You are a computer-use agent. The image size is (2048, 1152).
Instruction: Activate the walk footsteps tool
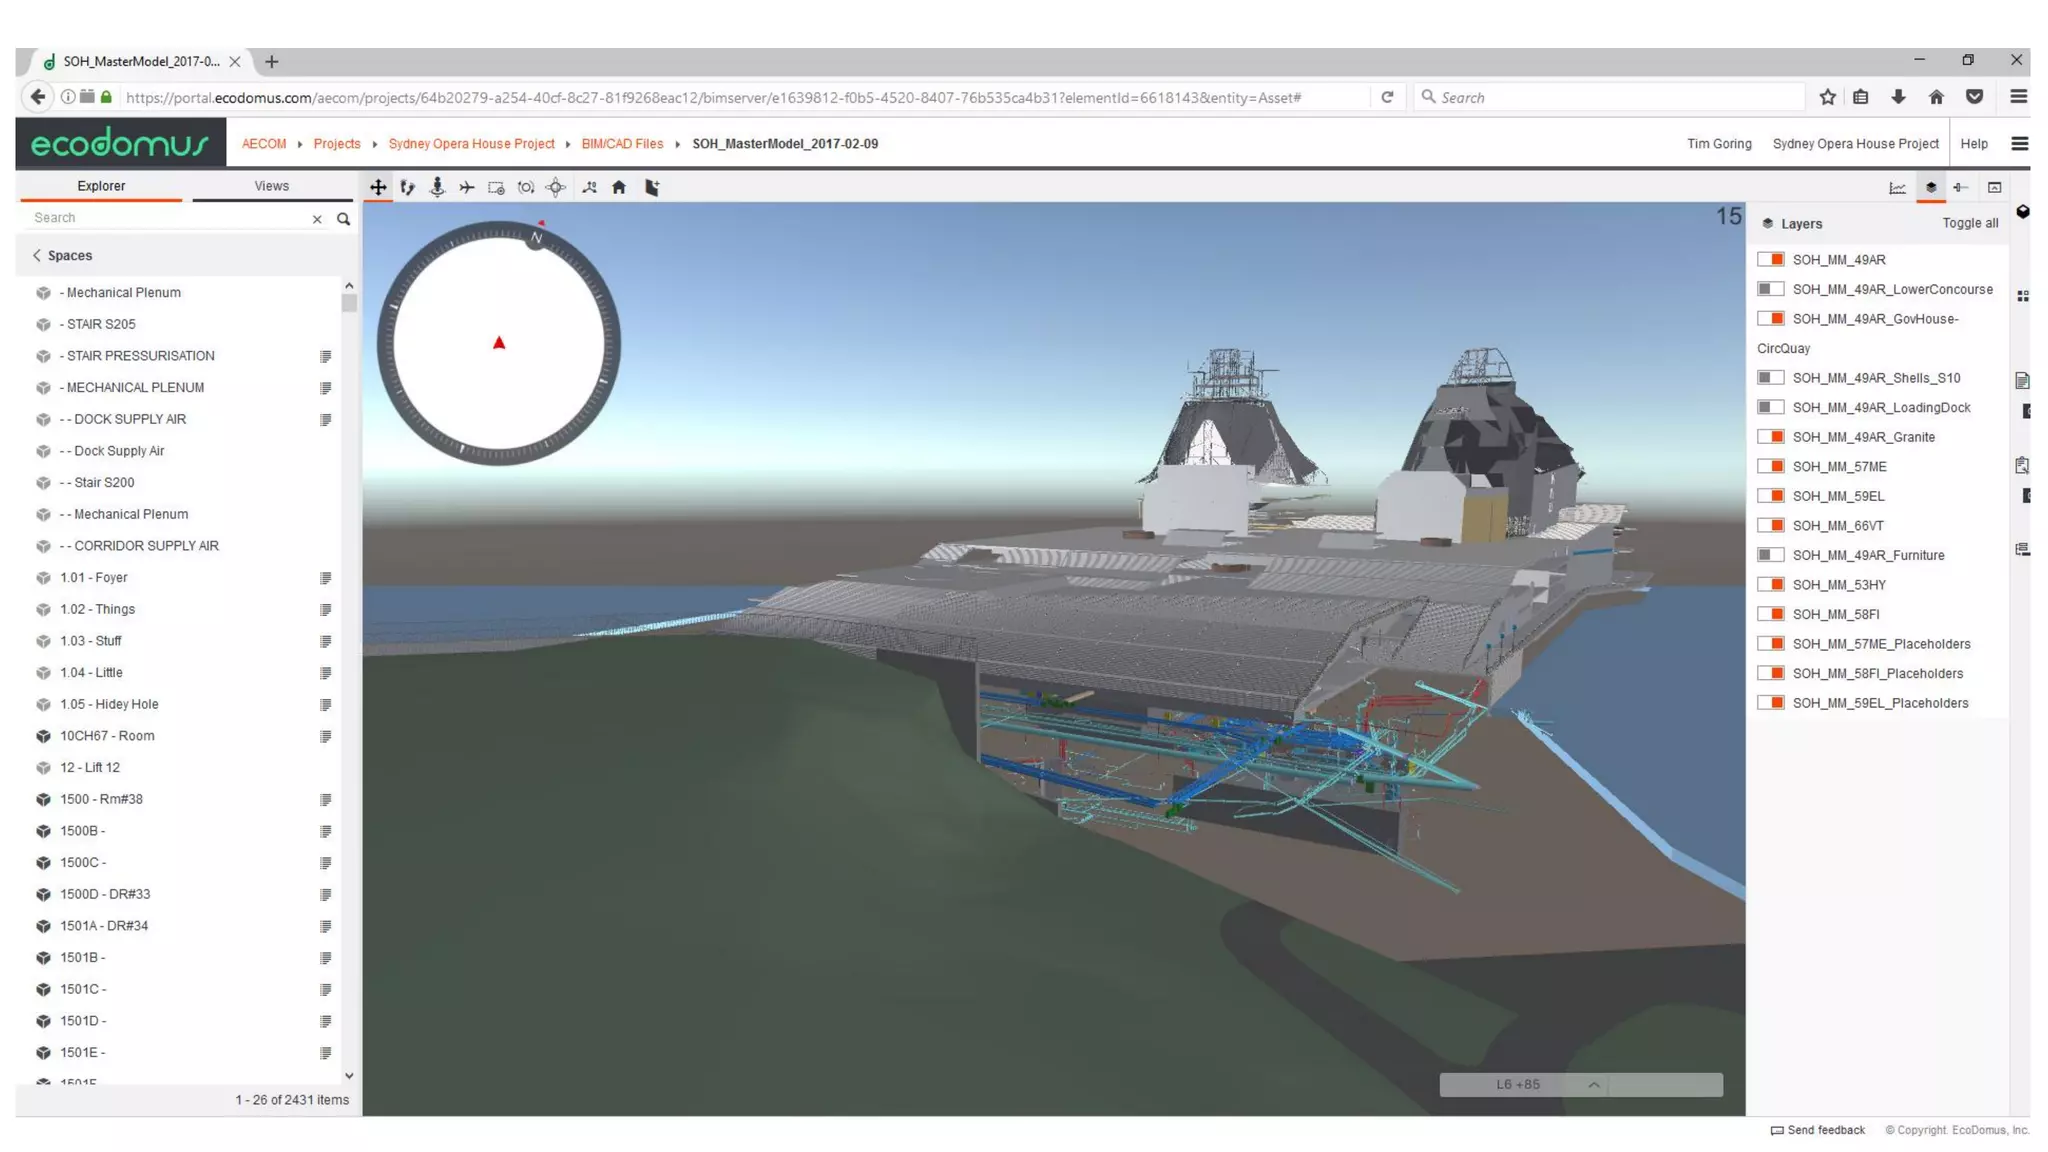(407, 187)
